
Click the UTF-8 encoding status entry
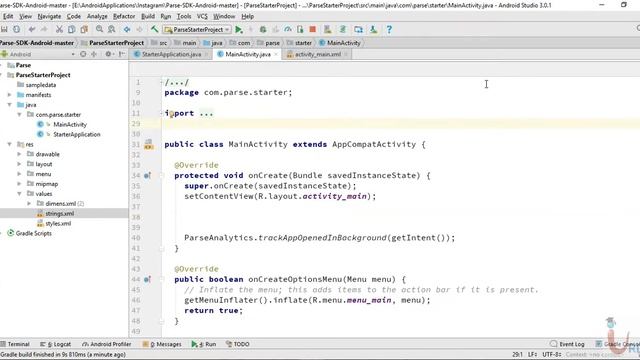point(552,354)
